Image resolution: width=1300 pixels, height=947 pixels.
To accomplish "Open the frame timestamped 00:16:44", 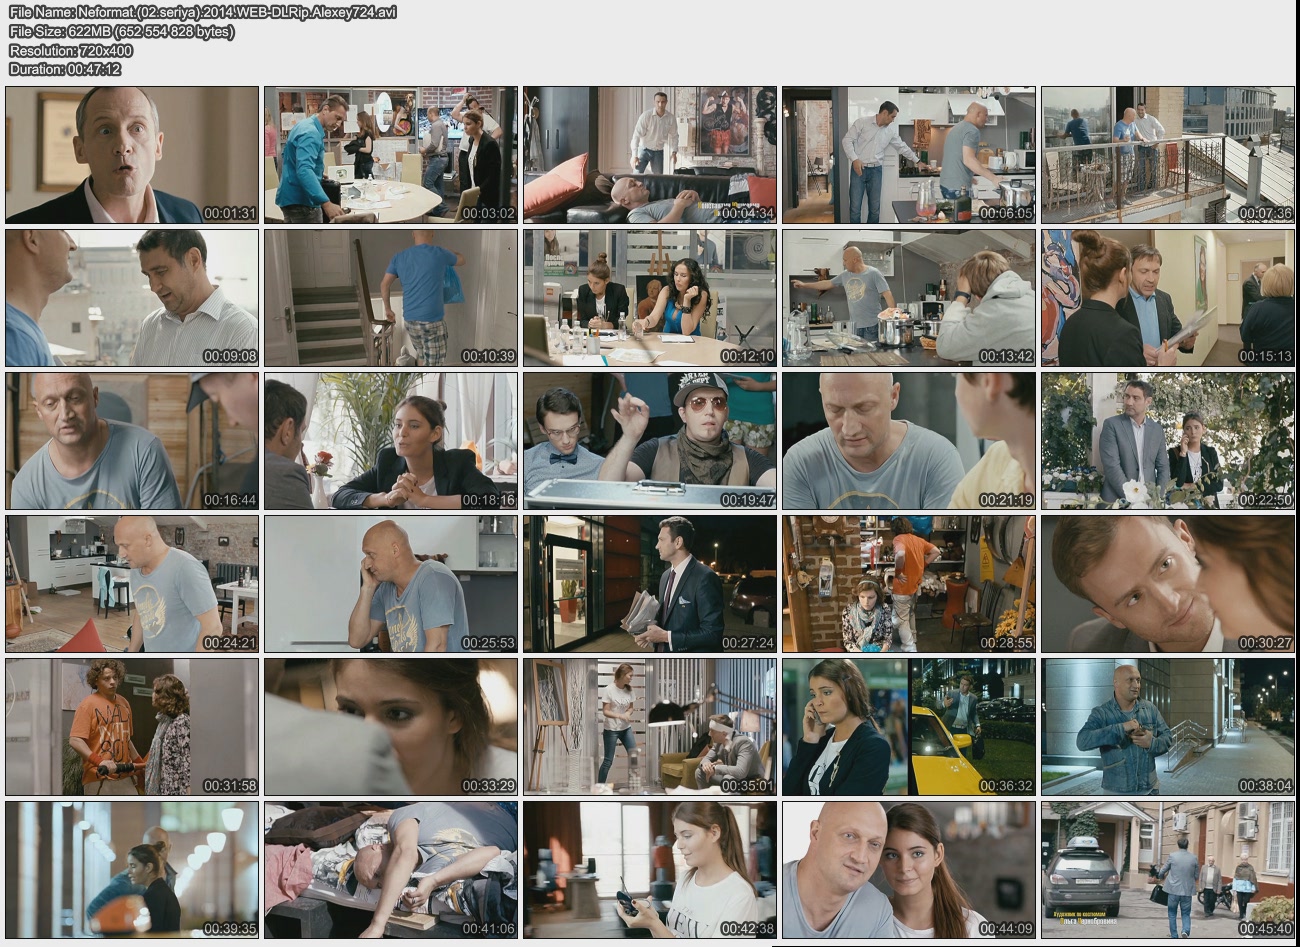I will point(132,441).
